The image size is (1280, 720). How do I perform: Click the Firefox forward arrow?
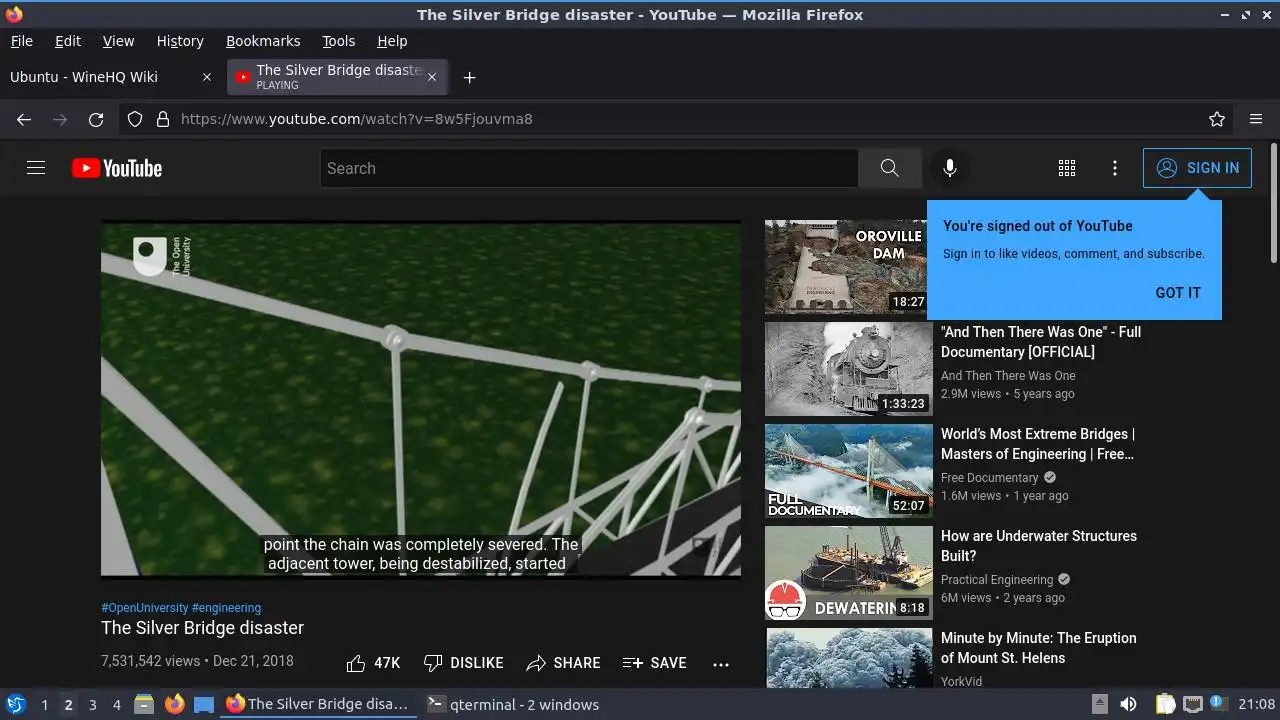[60, 119]
